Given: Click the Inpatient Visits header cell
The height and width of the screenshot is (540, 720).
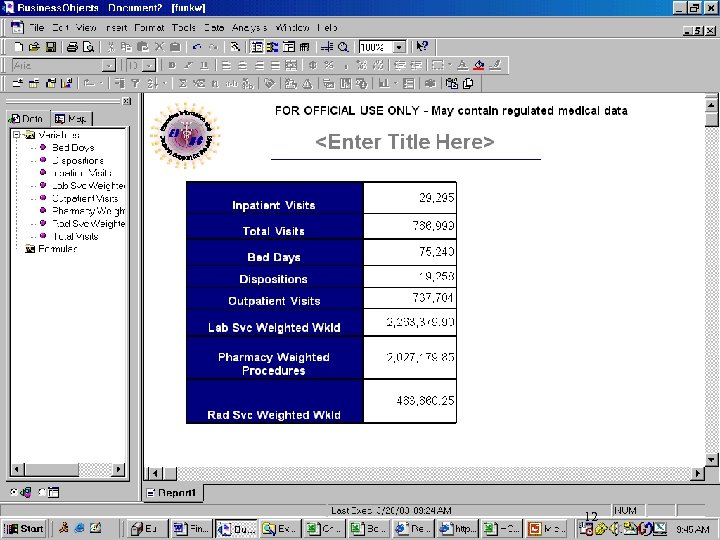Looking at the screenshot, I should (275, 198).
